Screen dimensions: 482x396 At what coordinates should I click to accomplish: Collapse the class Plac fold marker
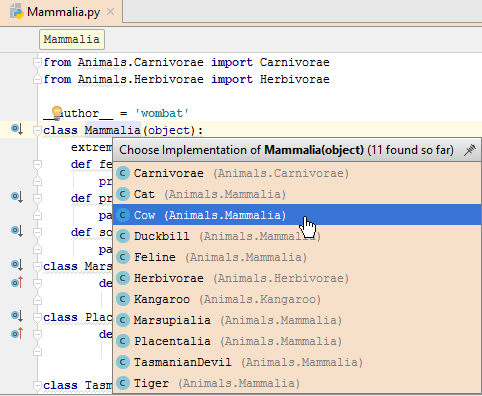37,317
